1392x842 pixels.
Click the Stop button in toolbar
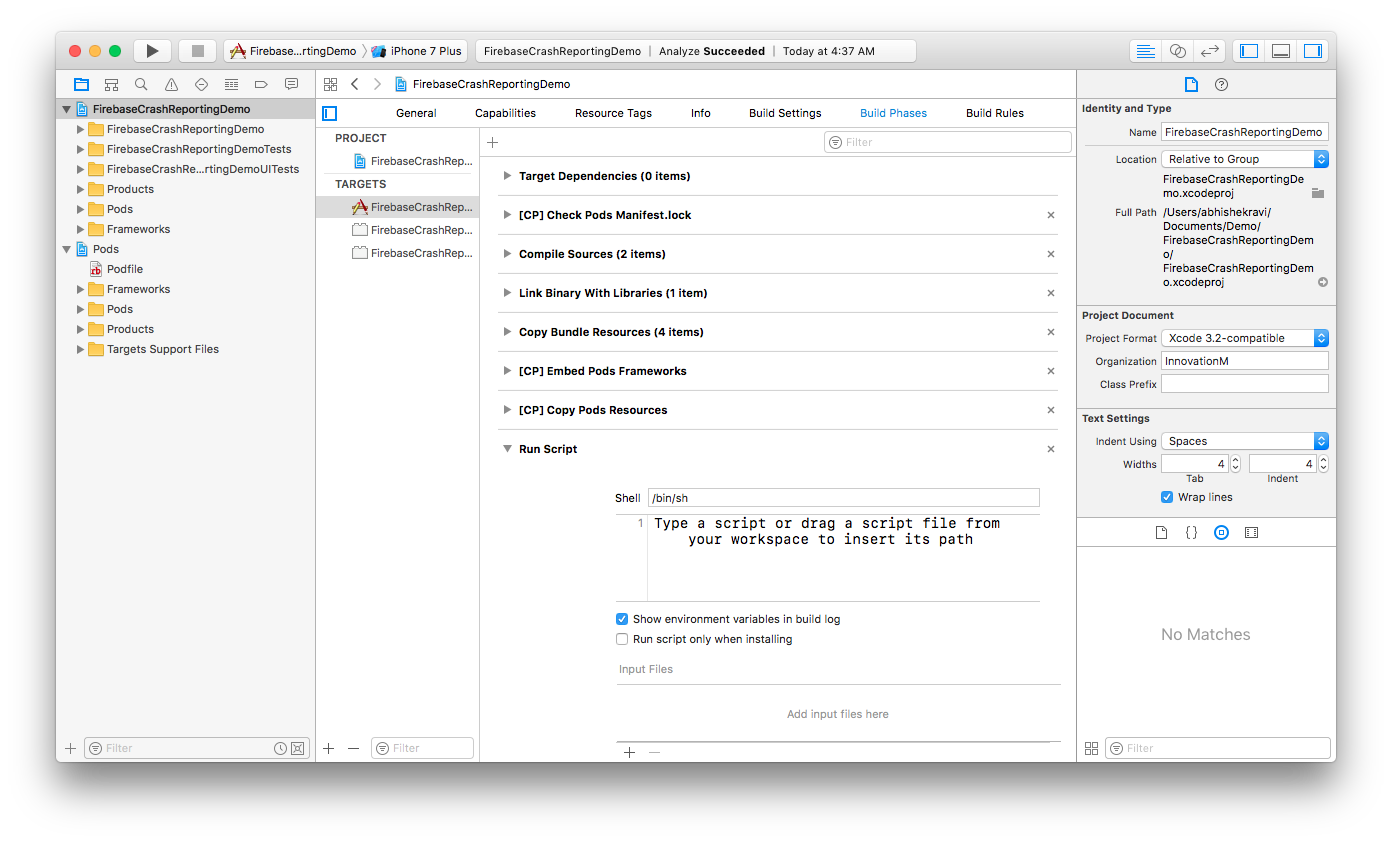(x=197, y=51)
